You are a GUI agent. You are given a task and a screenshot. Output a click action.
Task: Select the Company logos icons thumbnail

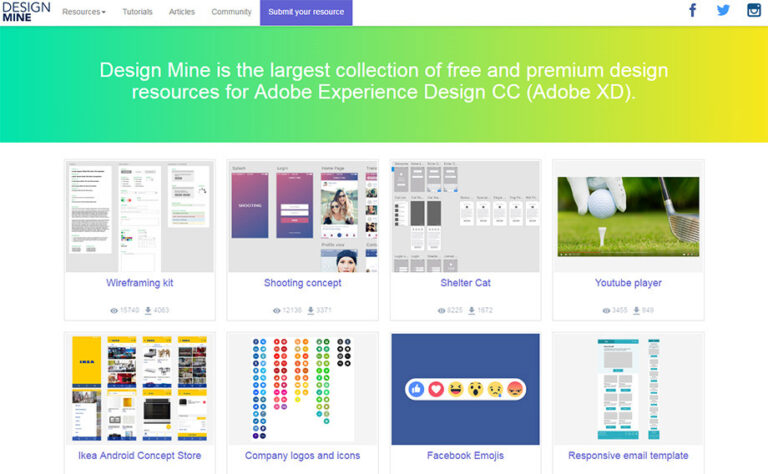pos(303,389)
